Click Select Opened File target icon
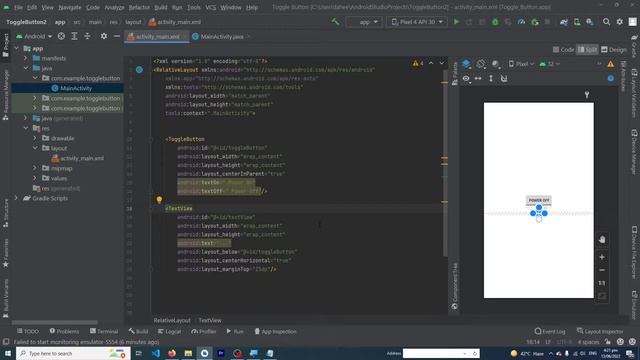 tap(61, 36)
